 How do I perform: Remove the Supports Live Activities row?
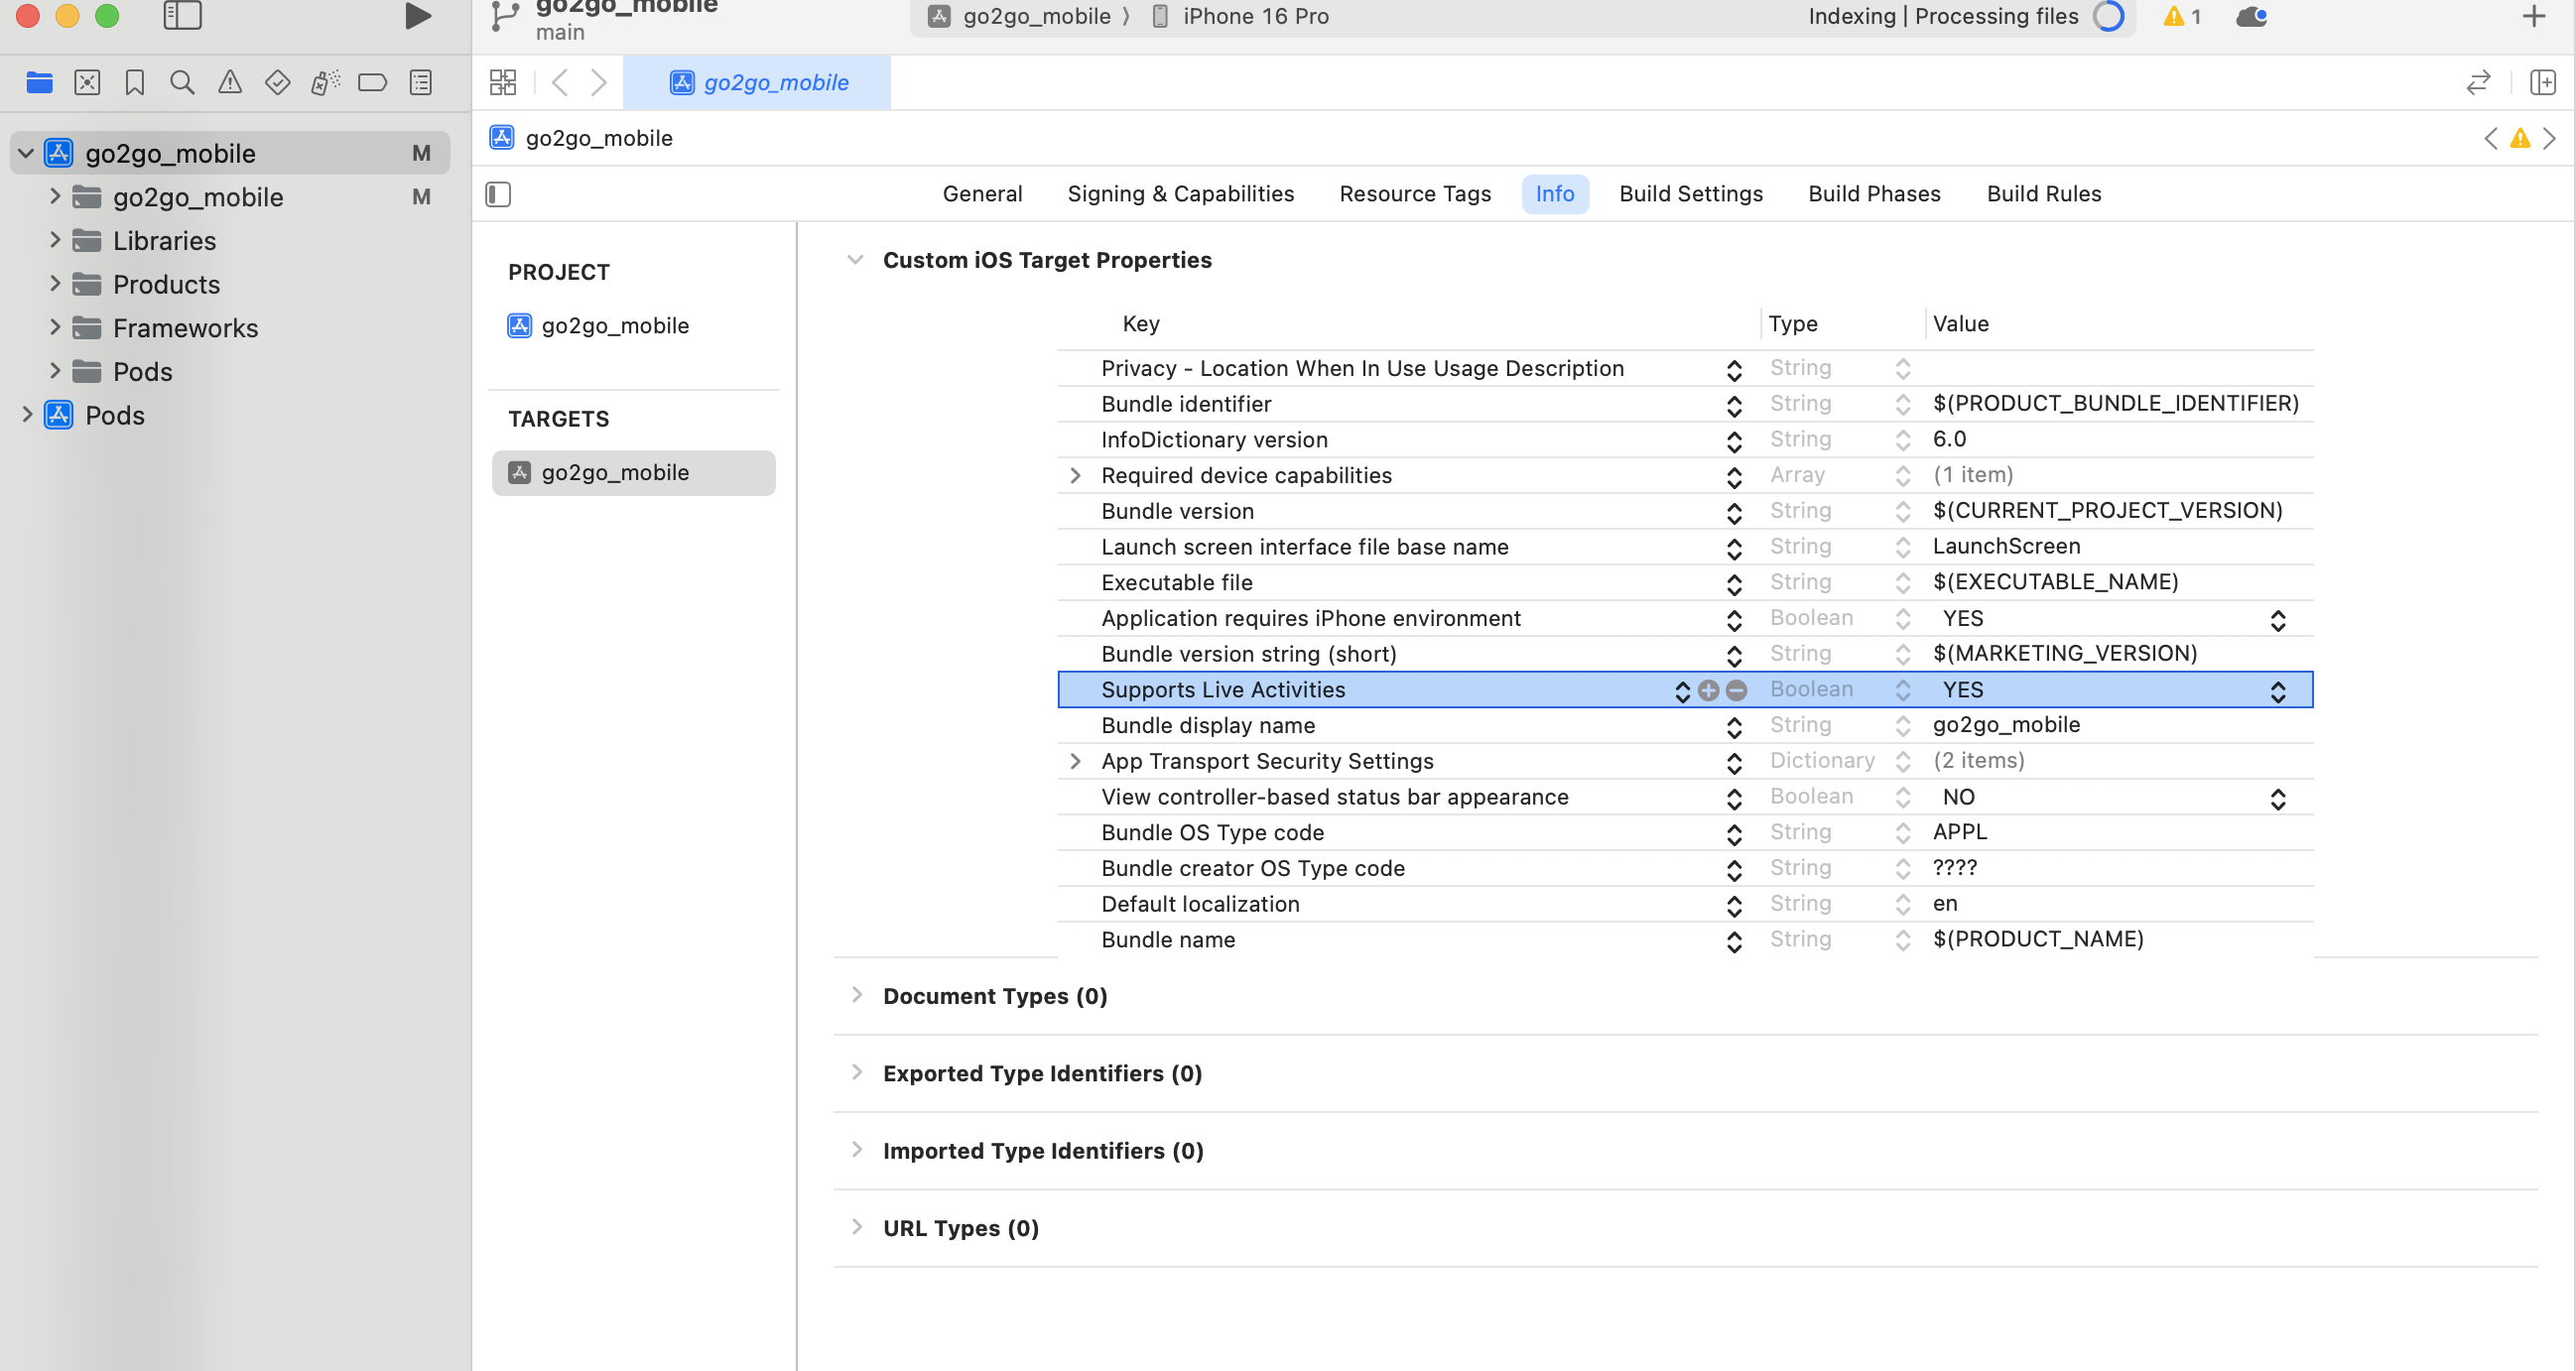[1736, 690]
